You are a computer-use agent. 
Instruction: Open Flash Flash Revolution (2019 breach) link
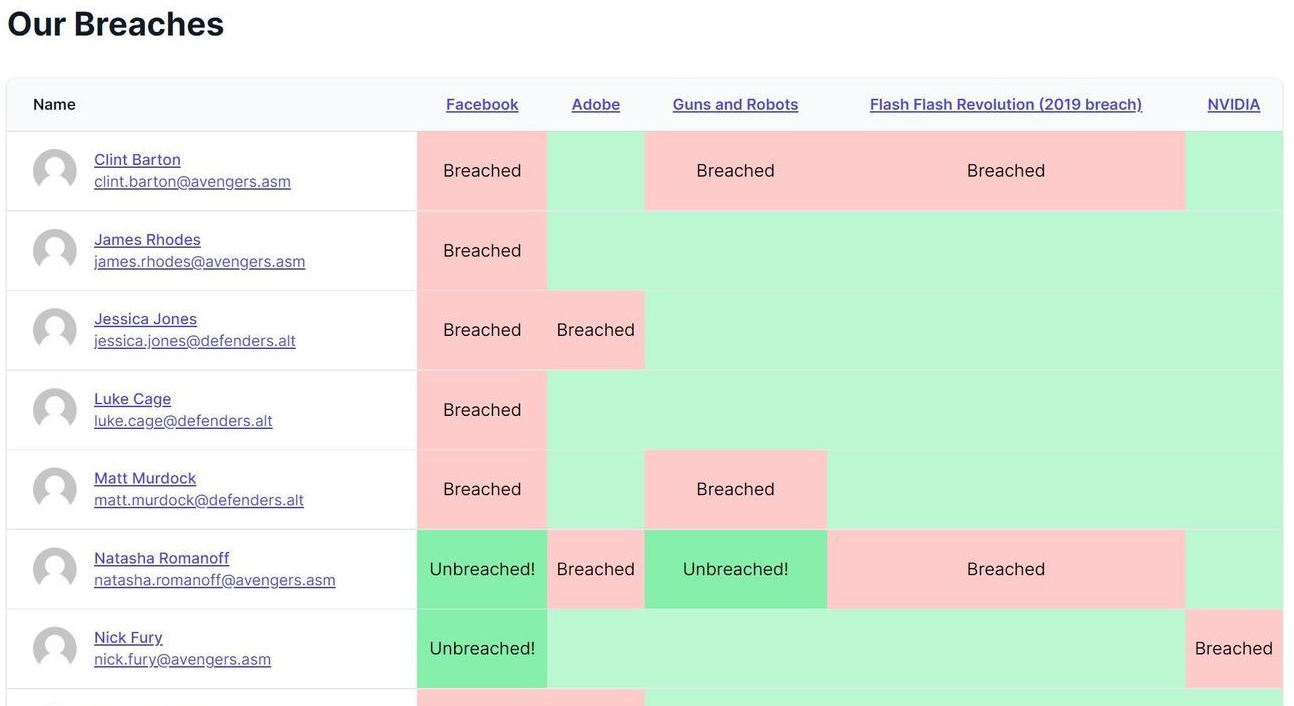pos(1005,105)
